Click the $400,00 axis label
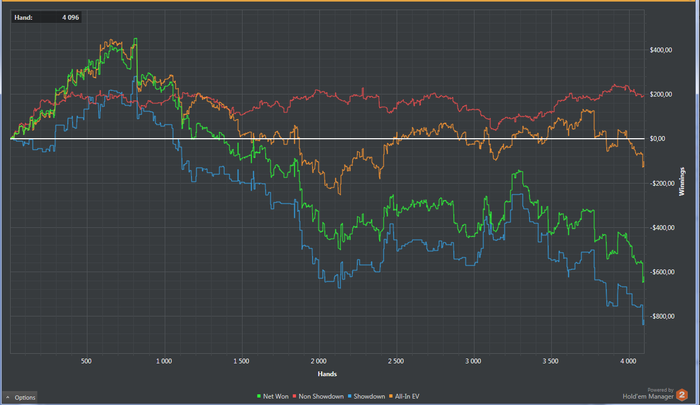The height and width of the screenshot is (405, 700). point(661,50)
